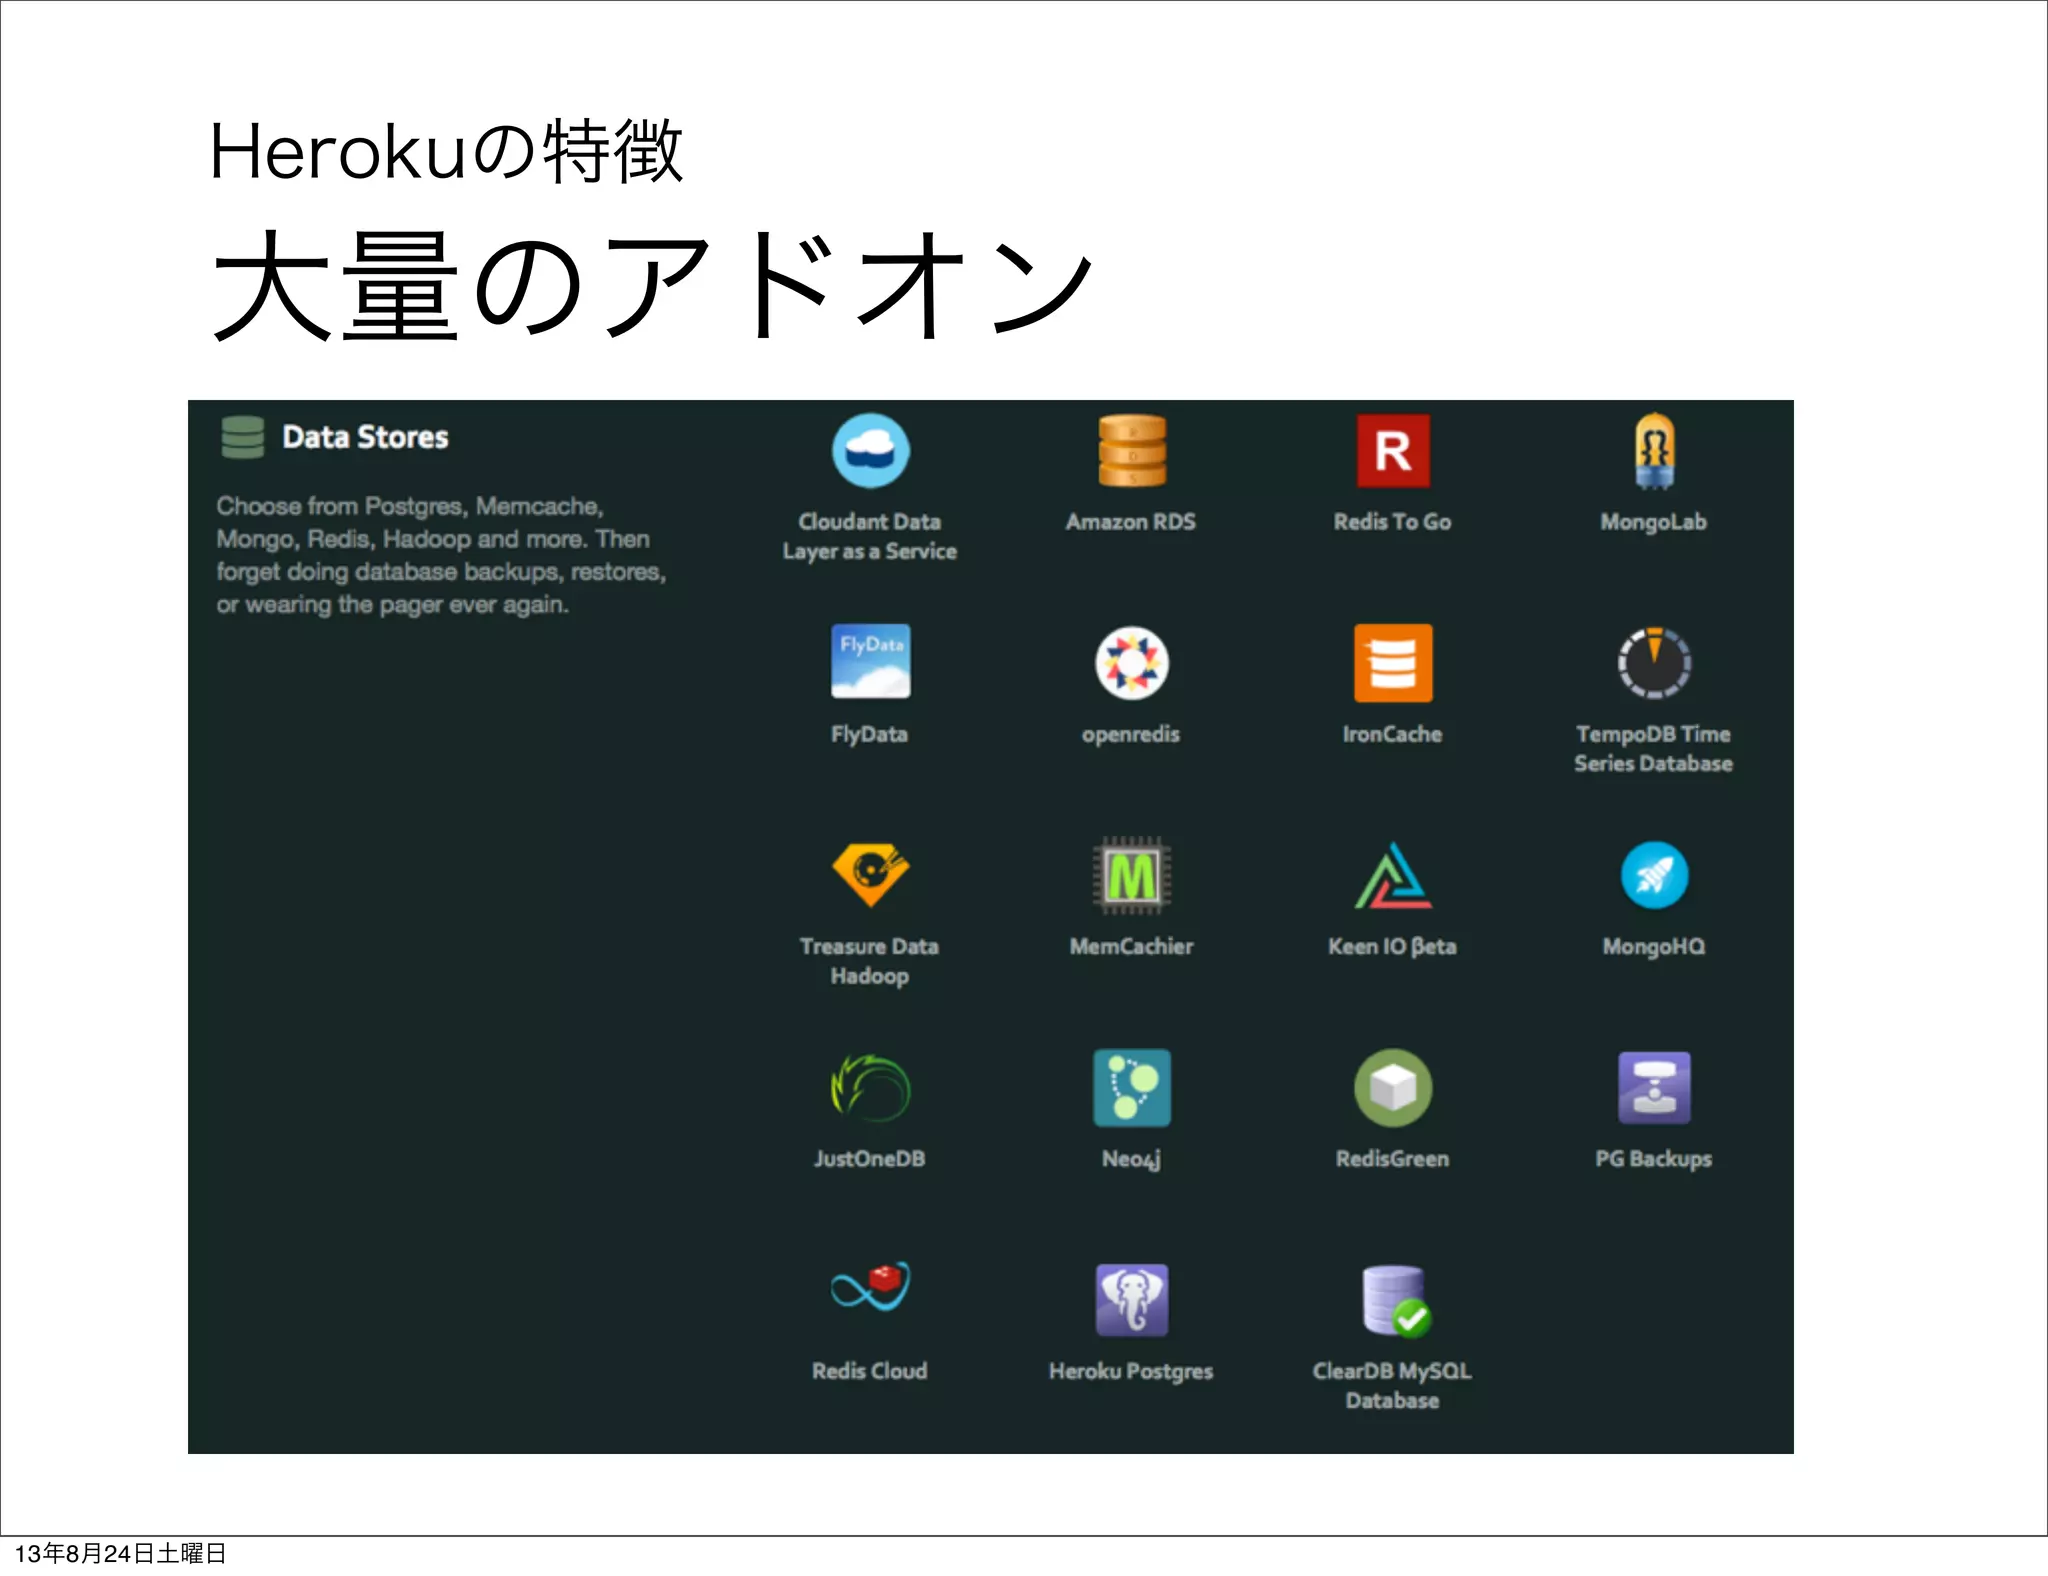2048x1576 pixels.
Task: Click the 'Choose from Postgres, Memcache' description text
Action: pyautogui.click(x=441, y=555)
